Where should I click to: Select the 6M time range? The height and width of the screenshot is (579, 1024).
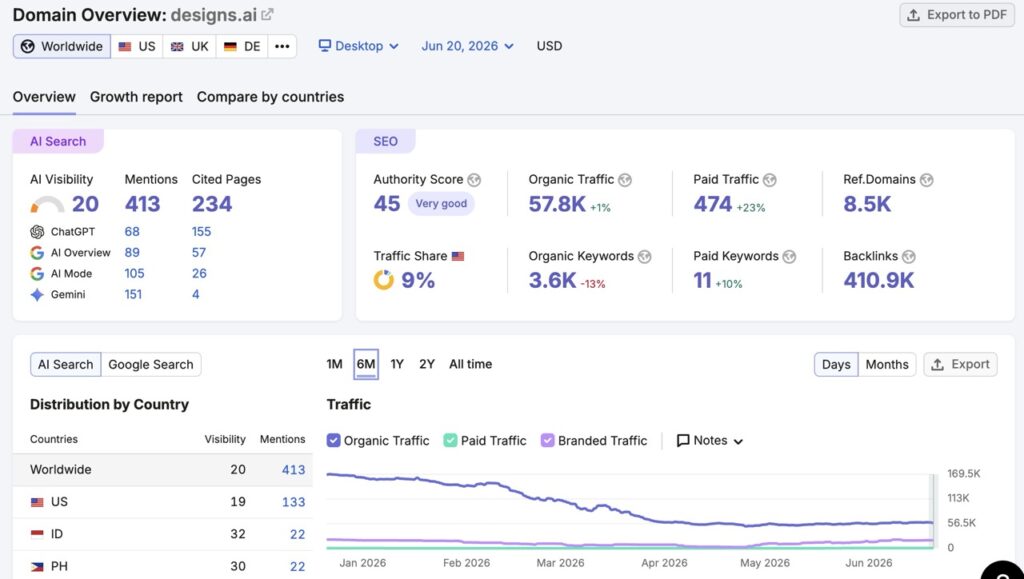366,364
